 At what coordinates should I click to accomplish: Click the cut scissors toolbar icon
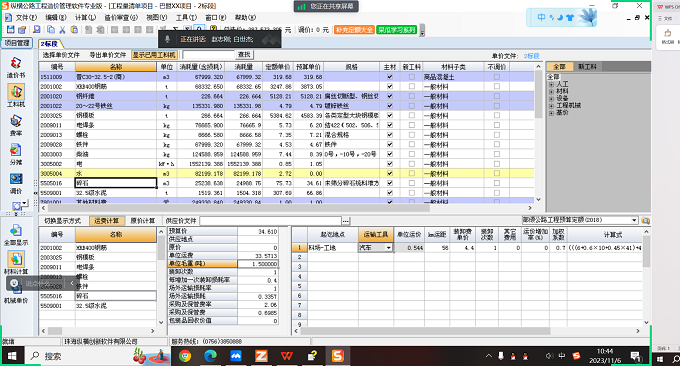(62, 29)
